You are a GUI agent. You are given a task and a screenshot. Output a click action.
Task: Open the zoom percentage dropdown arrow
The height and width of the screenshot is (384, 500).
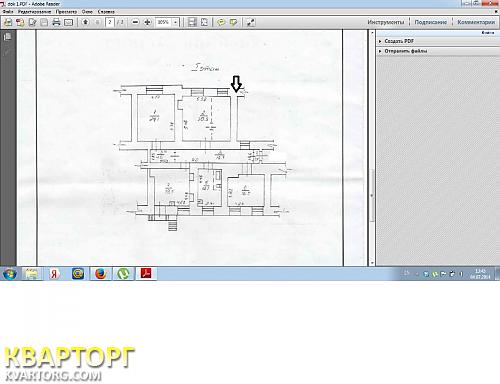coord(175,22)
